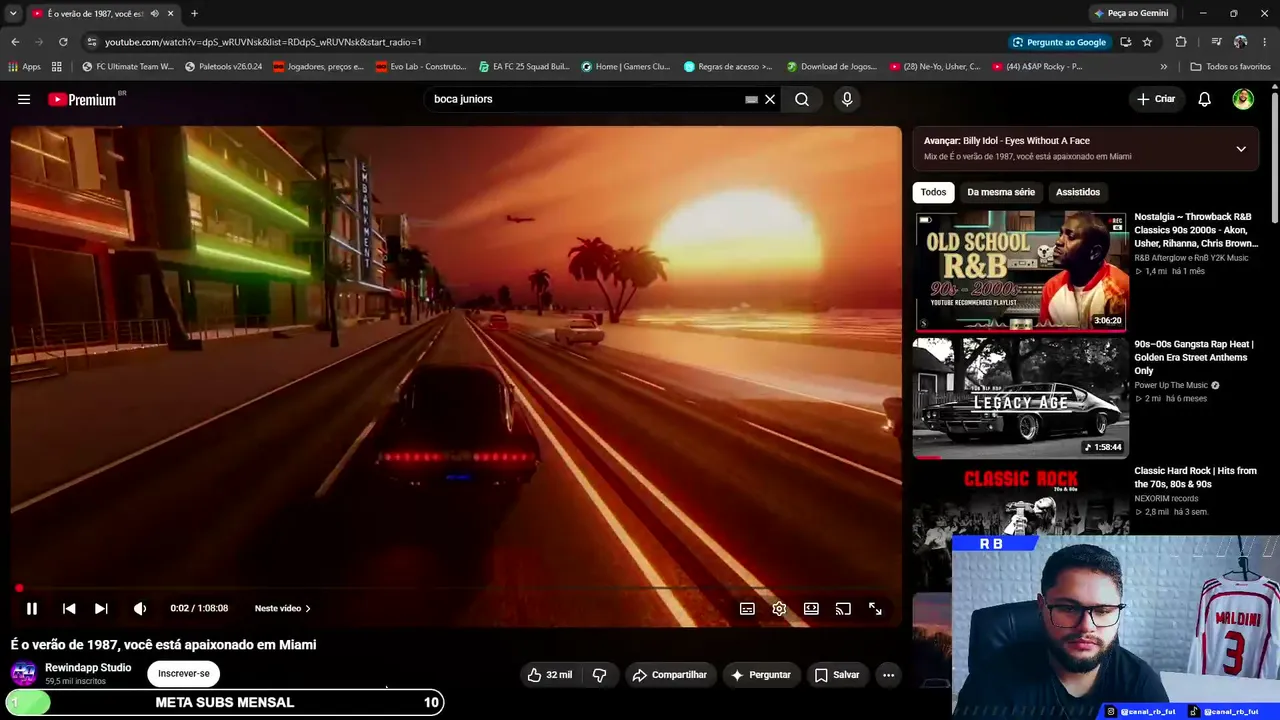
Task: Go to YouTube Premium home logo
Action: pos(82,99)
